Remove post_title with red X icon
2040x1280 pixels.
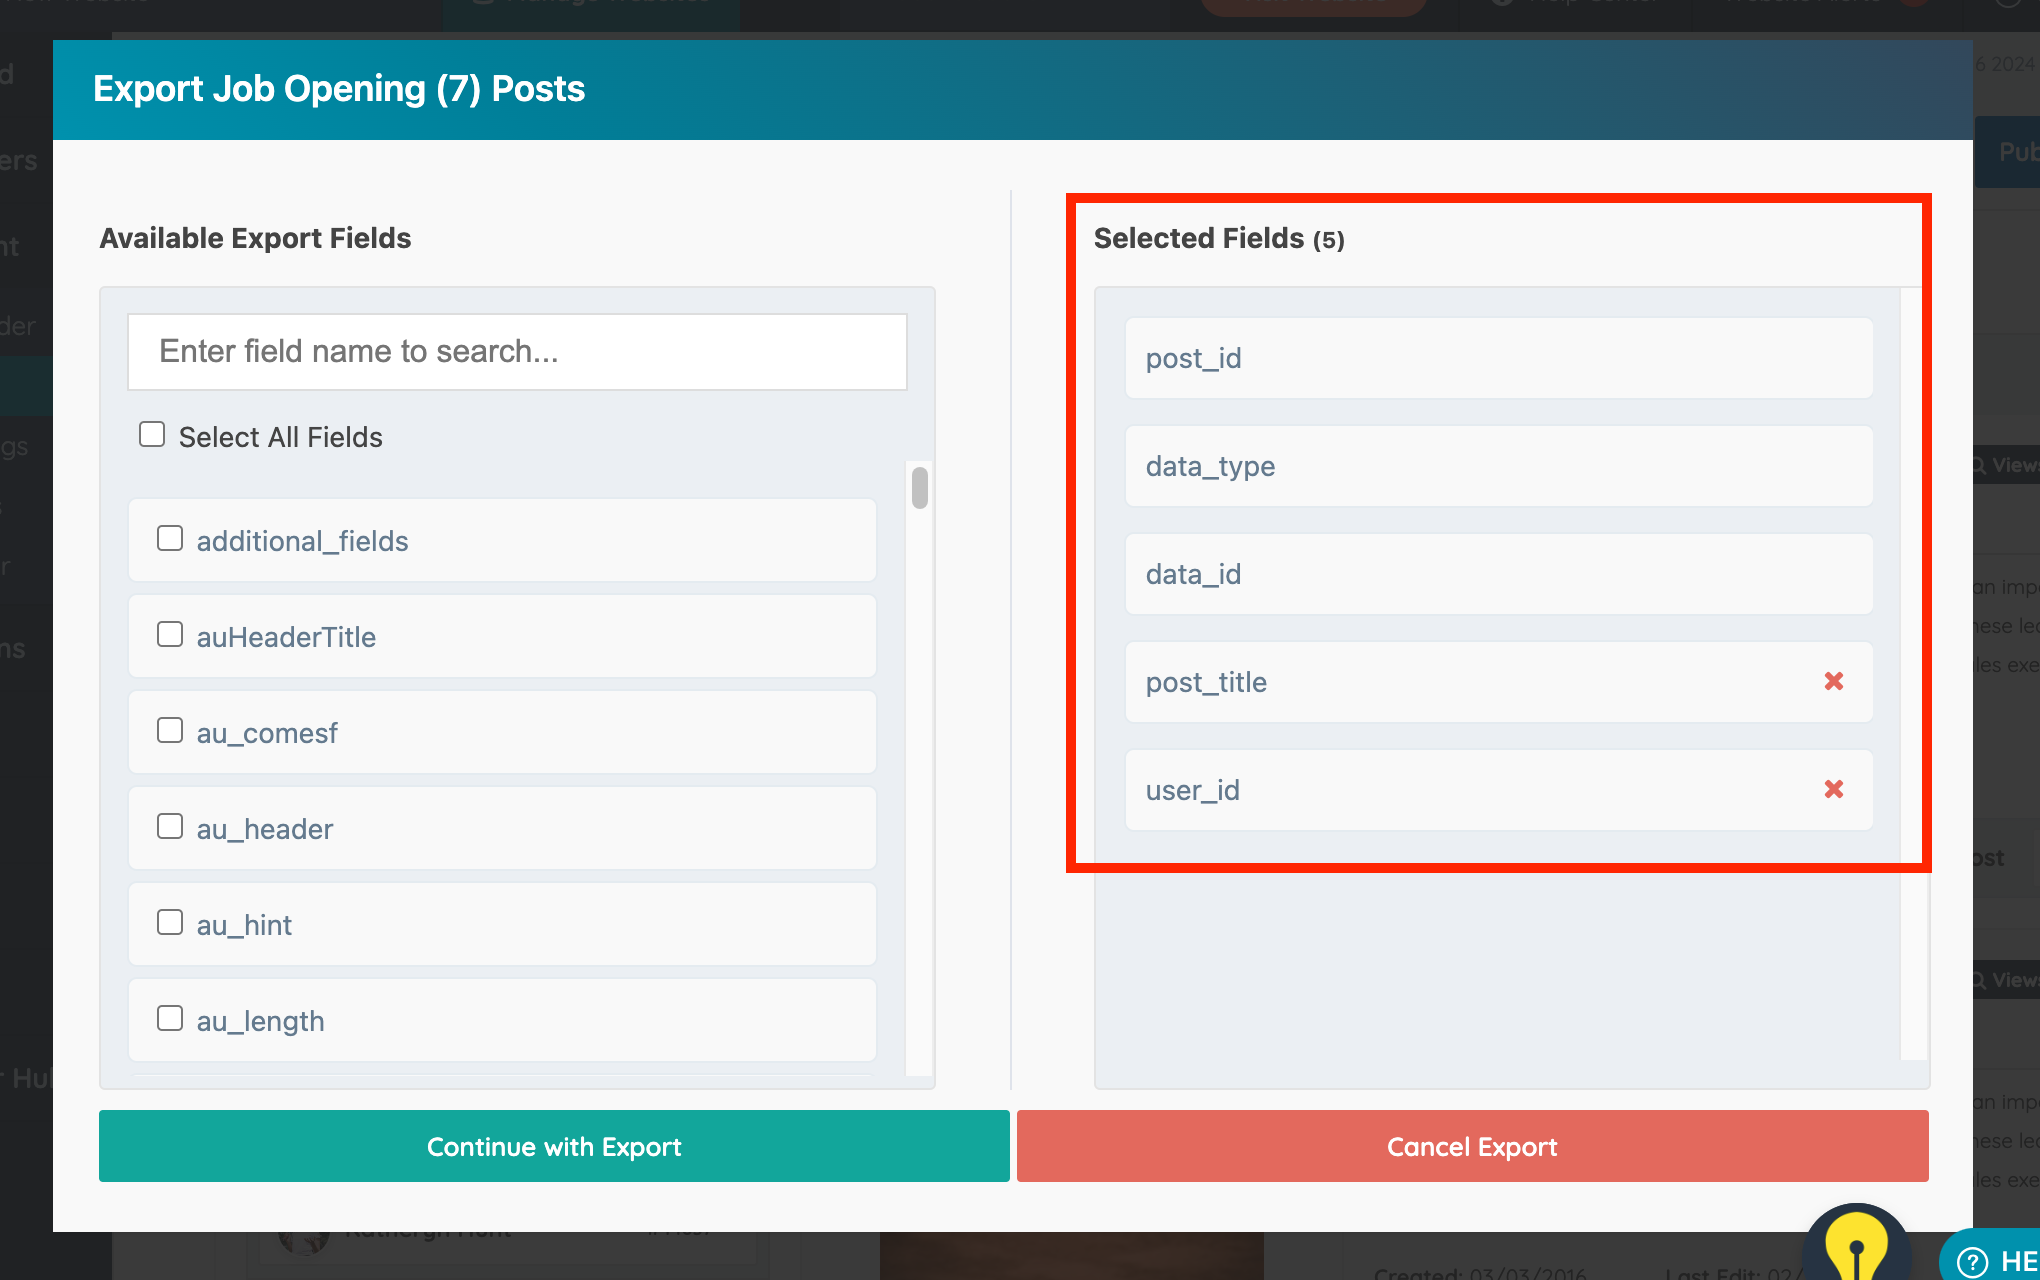click(x=1833, y=681)
